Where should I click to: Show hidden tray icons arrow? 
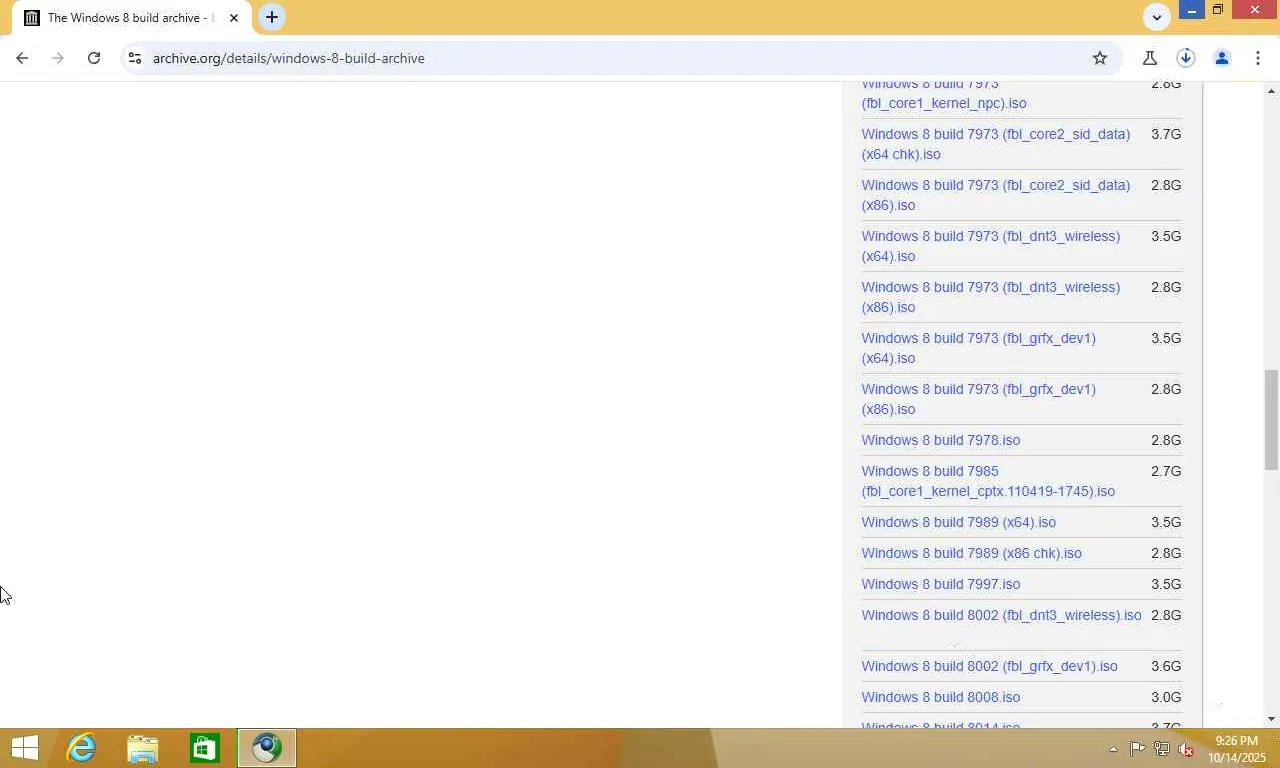(1113, 749)
